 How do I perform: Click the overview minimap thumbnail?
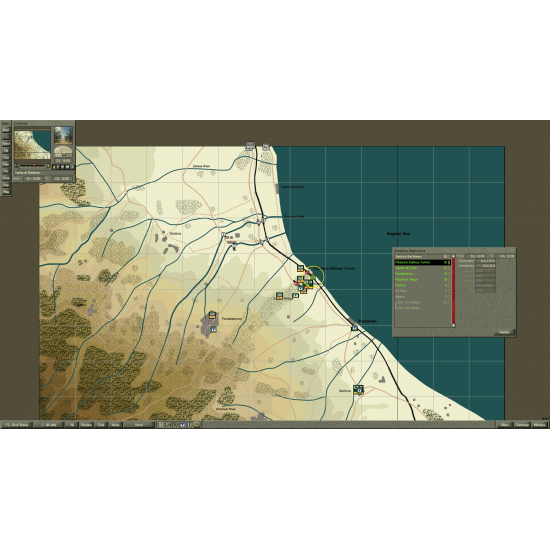(32, 145)
